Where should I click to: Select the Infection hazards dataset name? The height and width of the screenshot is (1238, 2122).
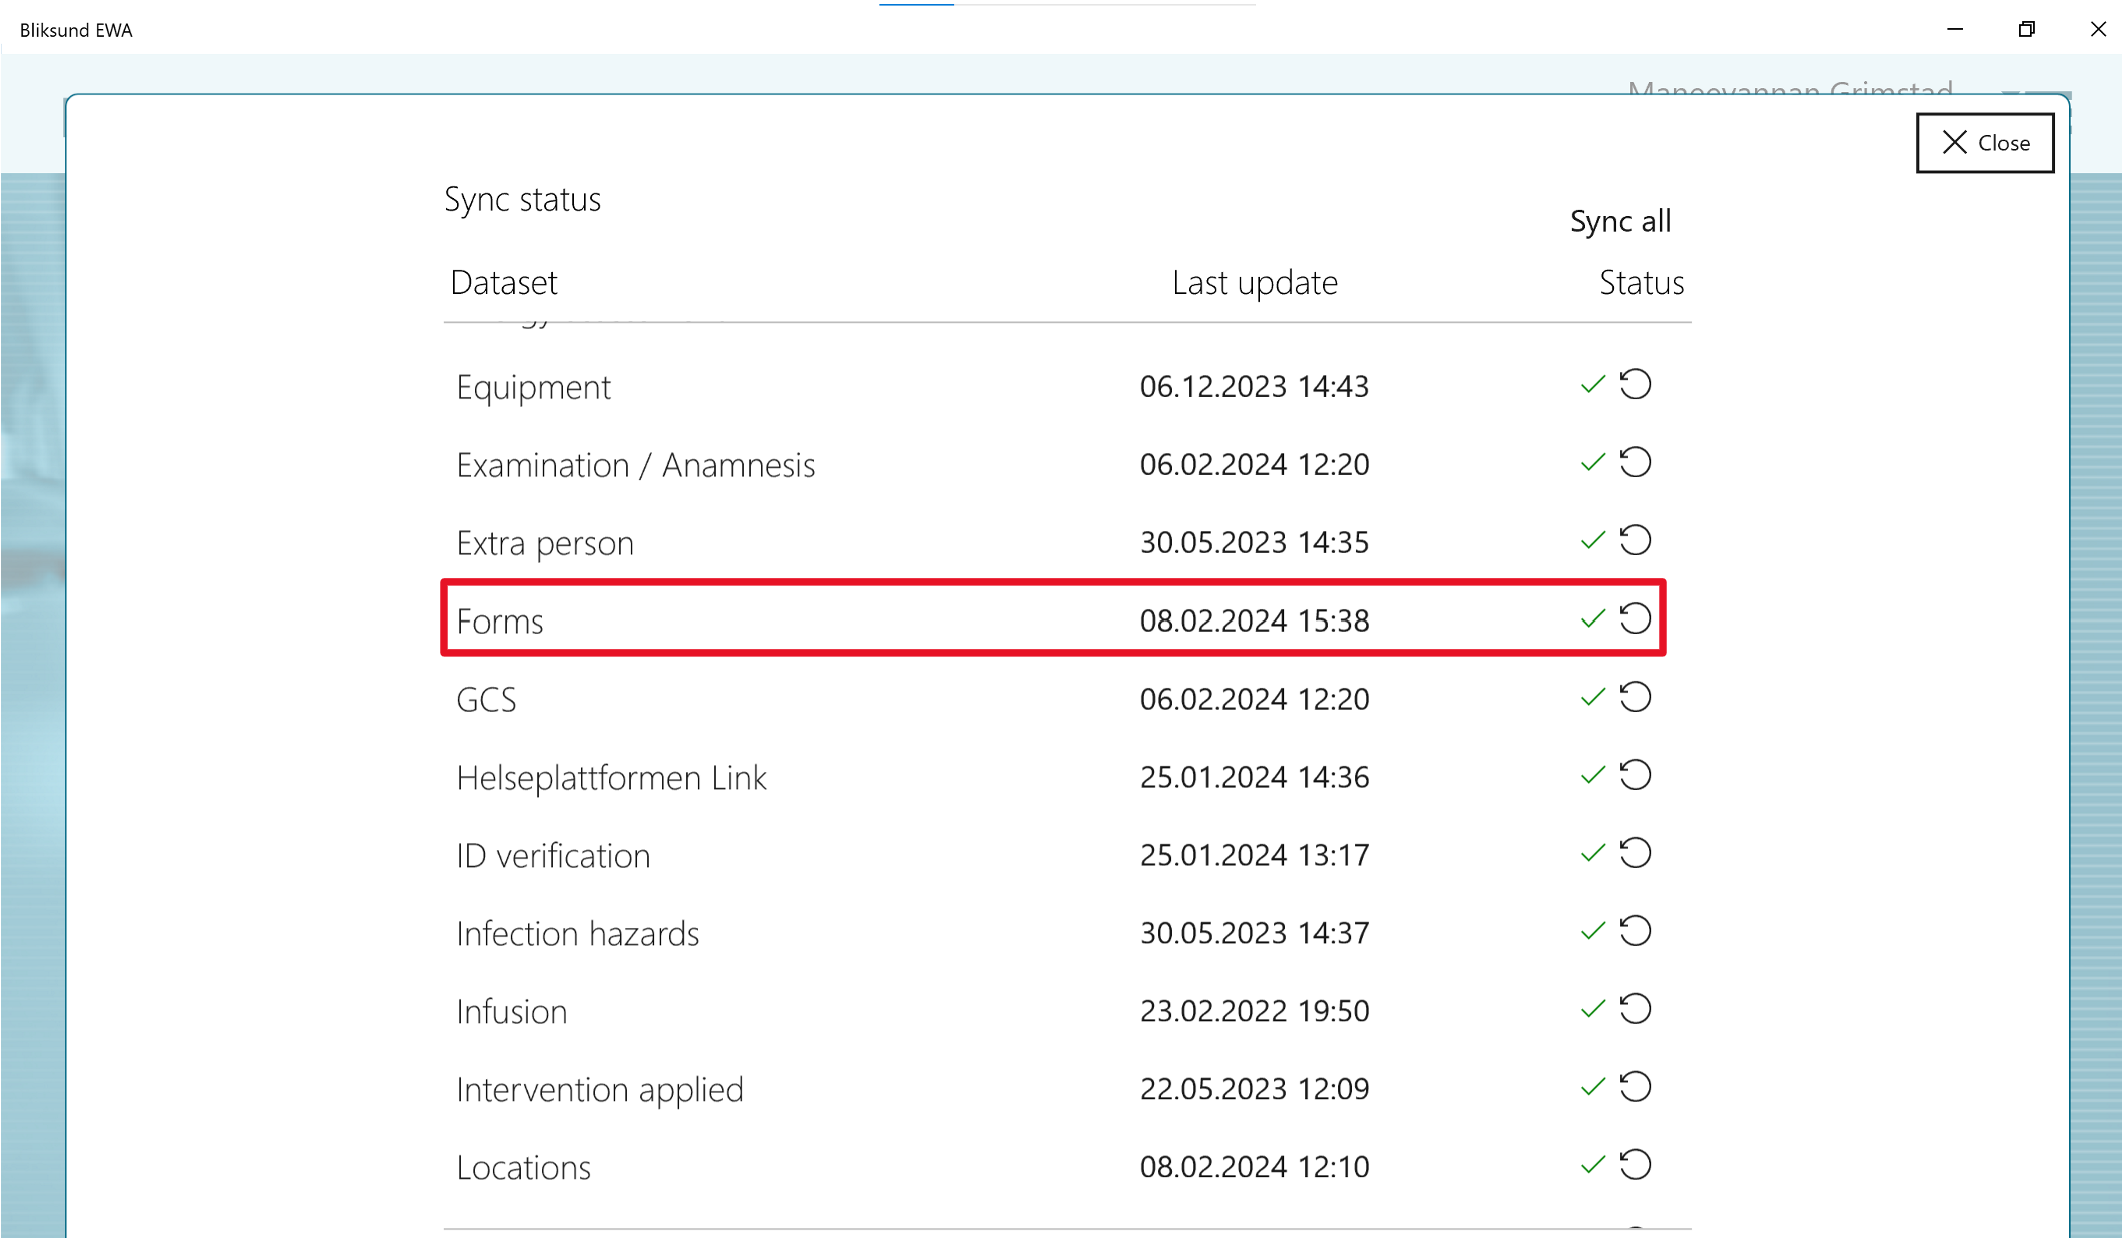pyautogui.click(x=578, y=933)
